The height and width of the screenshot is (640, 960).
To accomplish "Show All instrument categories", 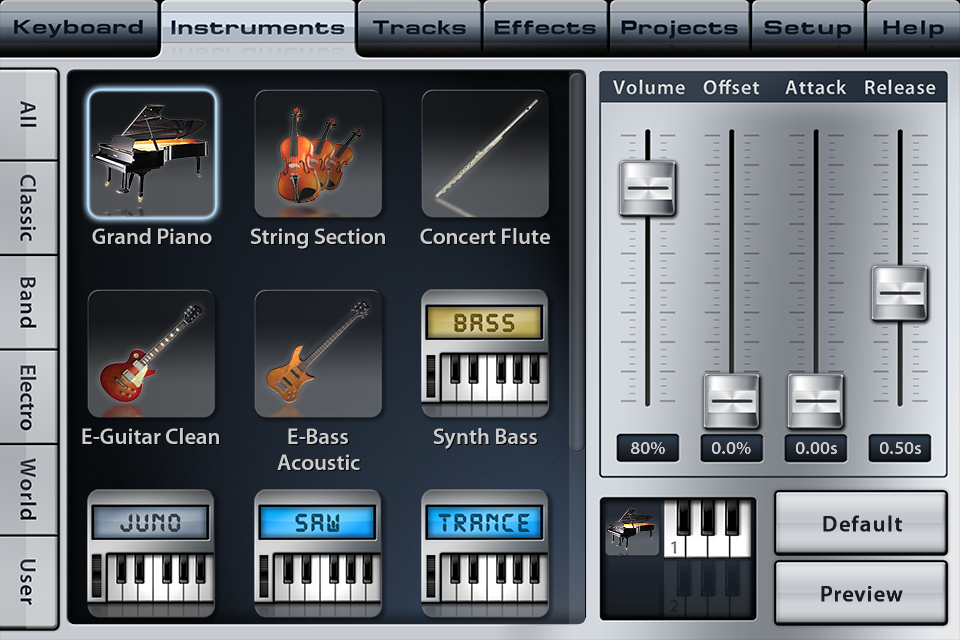I will pos(28,115).
